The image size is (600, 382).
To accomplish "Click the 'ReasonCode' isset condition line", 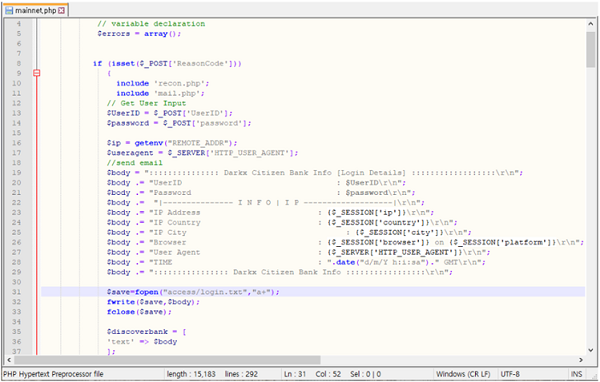I will pos(167,64).
